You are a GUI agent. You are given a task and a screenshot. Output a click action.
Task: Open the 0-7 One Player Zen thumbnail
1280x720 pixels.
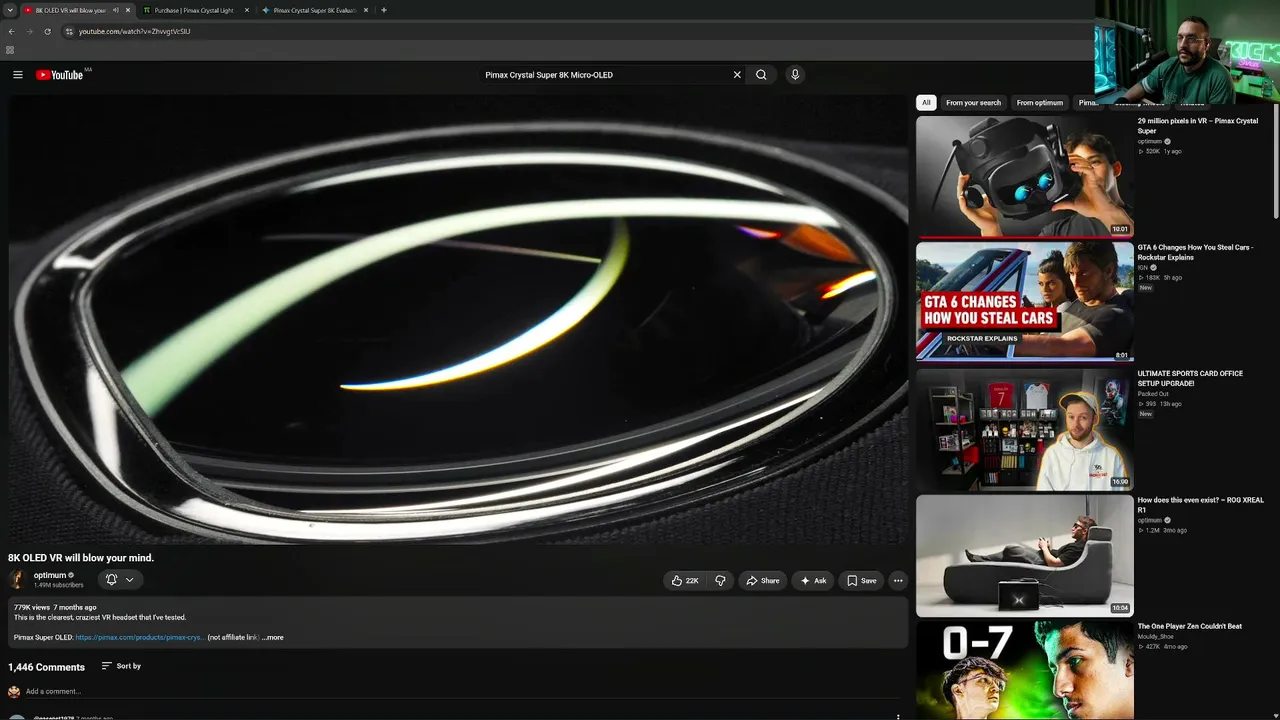1024,670
